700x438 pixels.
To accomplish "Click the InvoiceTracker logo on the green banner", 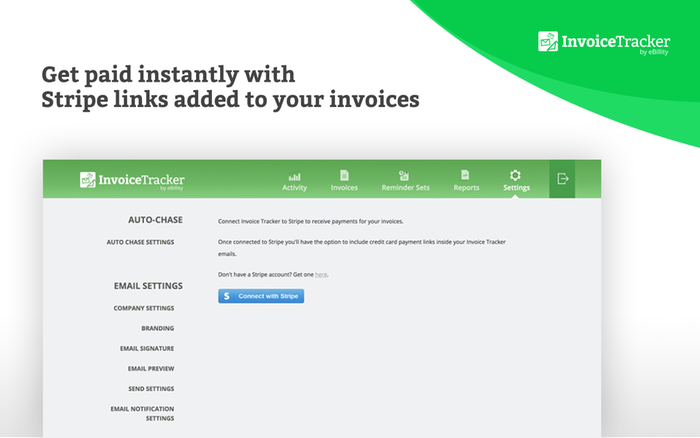I will coord(604,42).
